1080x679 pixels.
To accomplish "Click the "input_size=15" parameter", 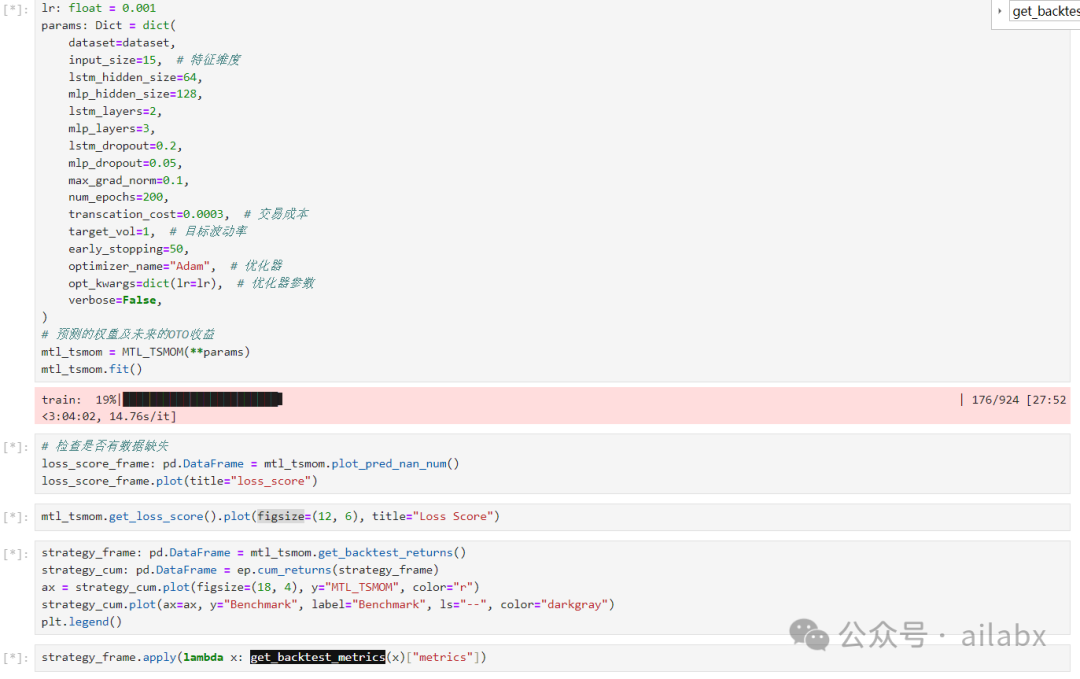I will pos(112,60).
